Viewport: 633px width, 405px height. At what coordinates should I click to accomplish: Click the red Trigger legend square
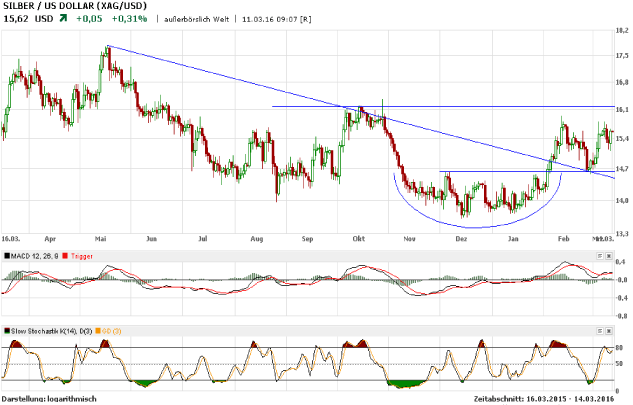(66, 256)
